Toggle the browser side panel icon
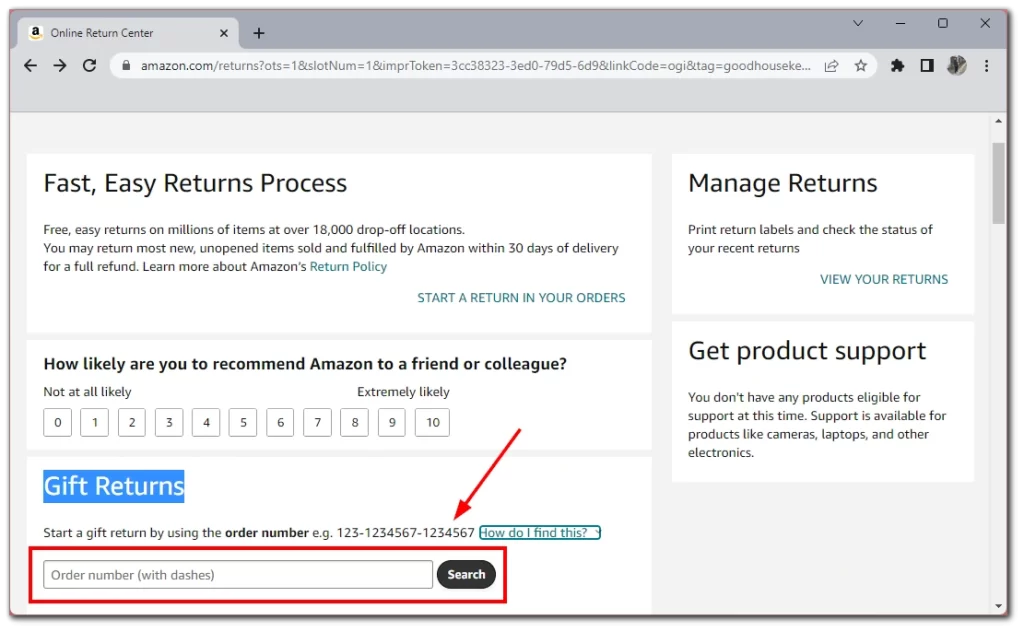This screenshot has width=1024, height=632. [x=927, y=66]
